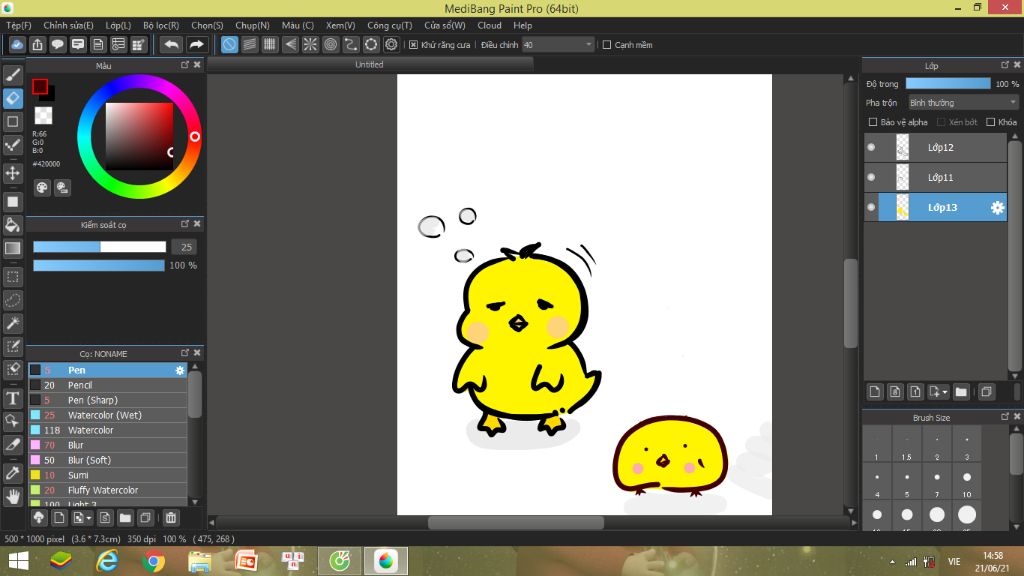Click the Windows Start button
This screenshot has height=576, width=1024.
pos(18,561)
